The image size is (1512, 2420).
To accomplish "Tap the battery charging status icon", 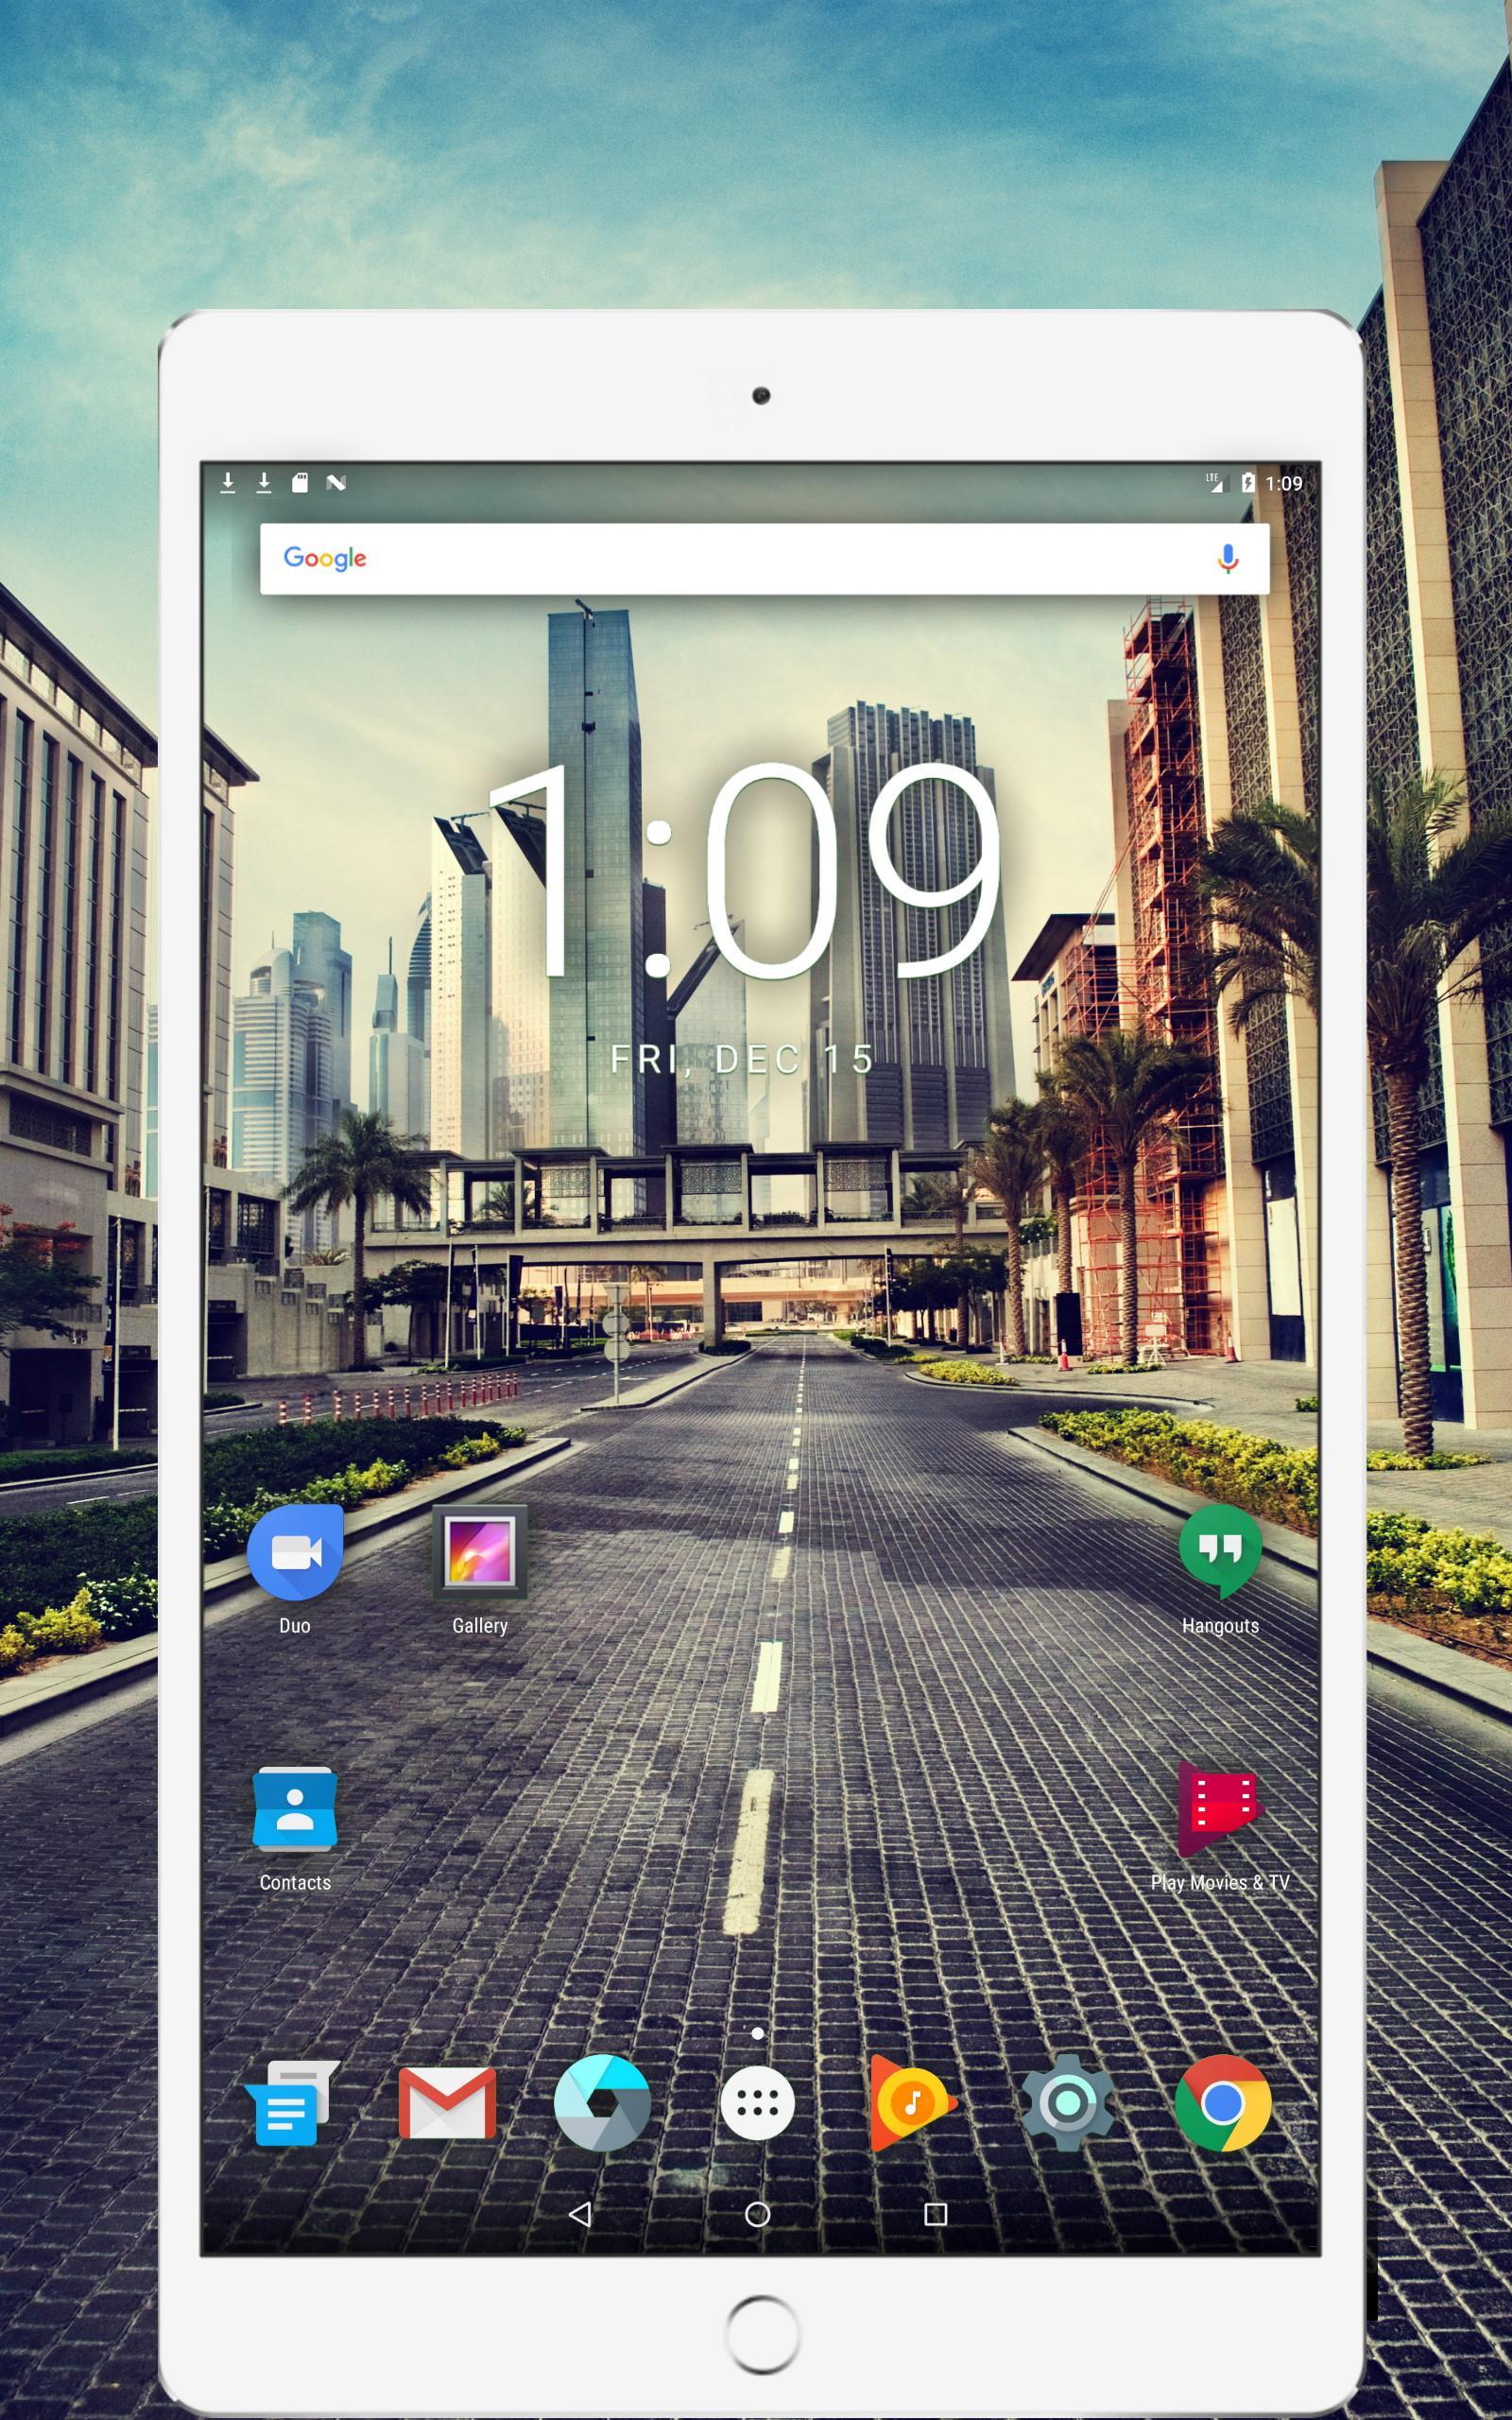I will [1248, 483].
